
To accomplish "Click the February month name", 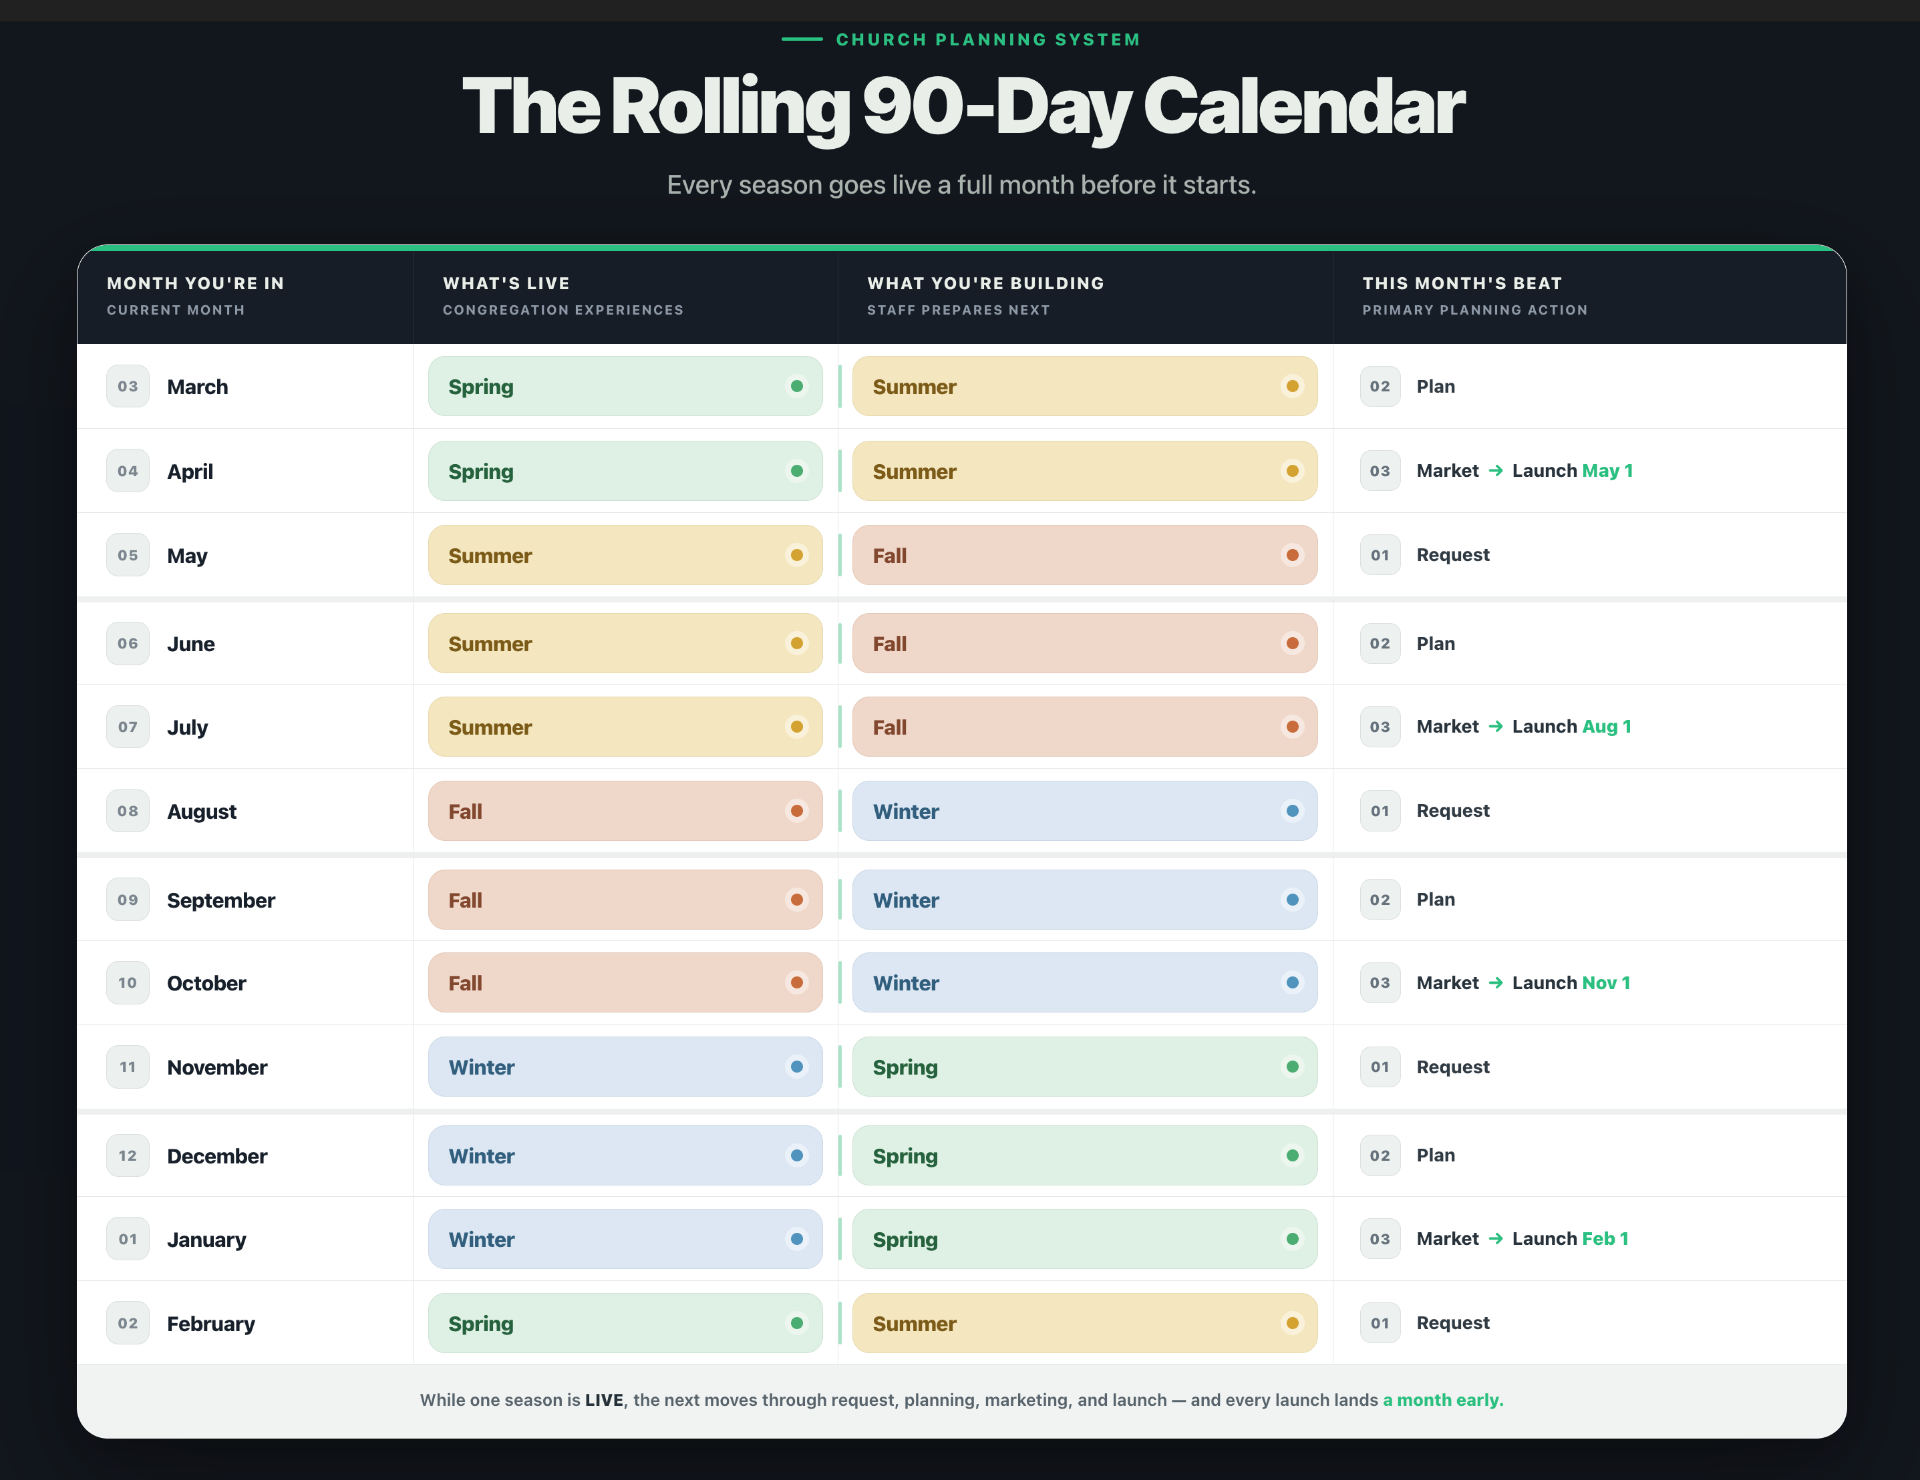I will (x=211, y=1324).
